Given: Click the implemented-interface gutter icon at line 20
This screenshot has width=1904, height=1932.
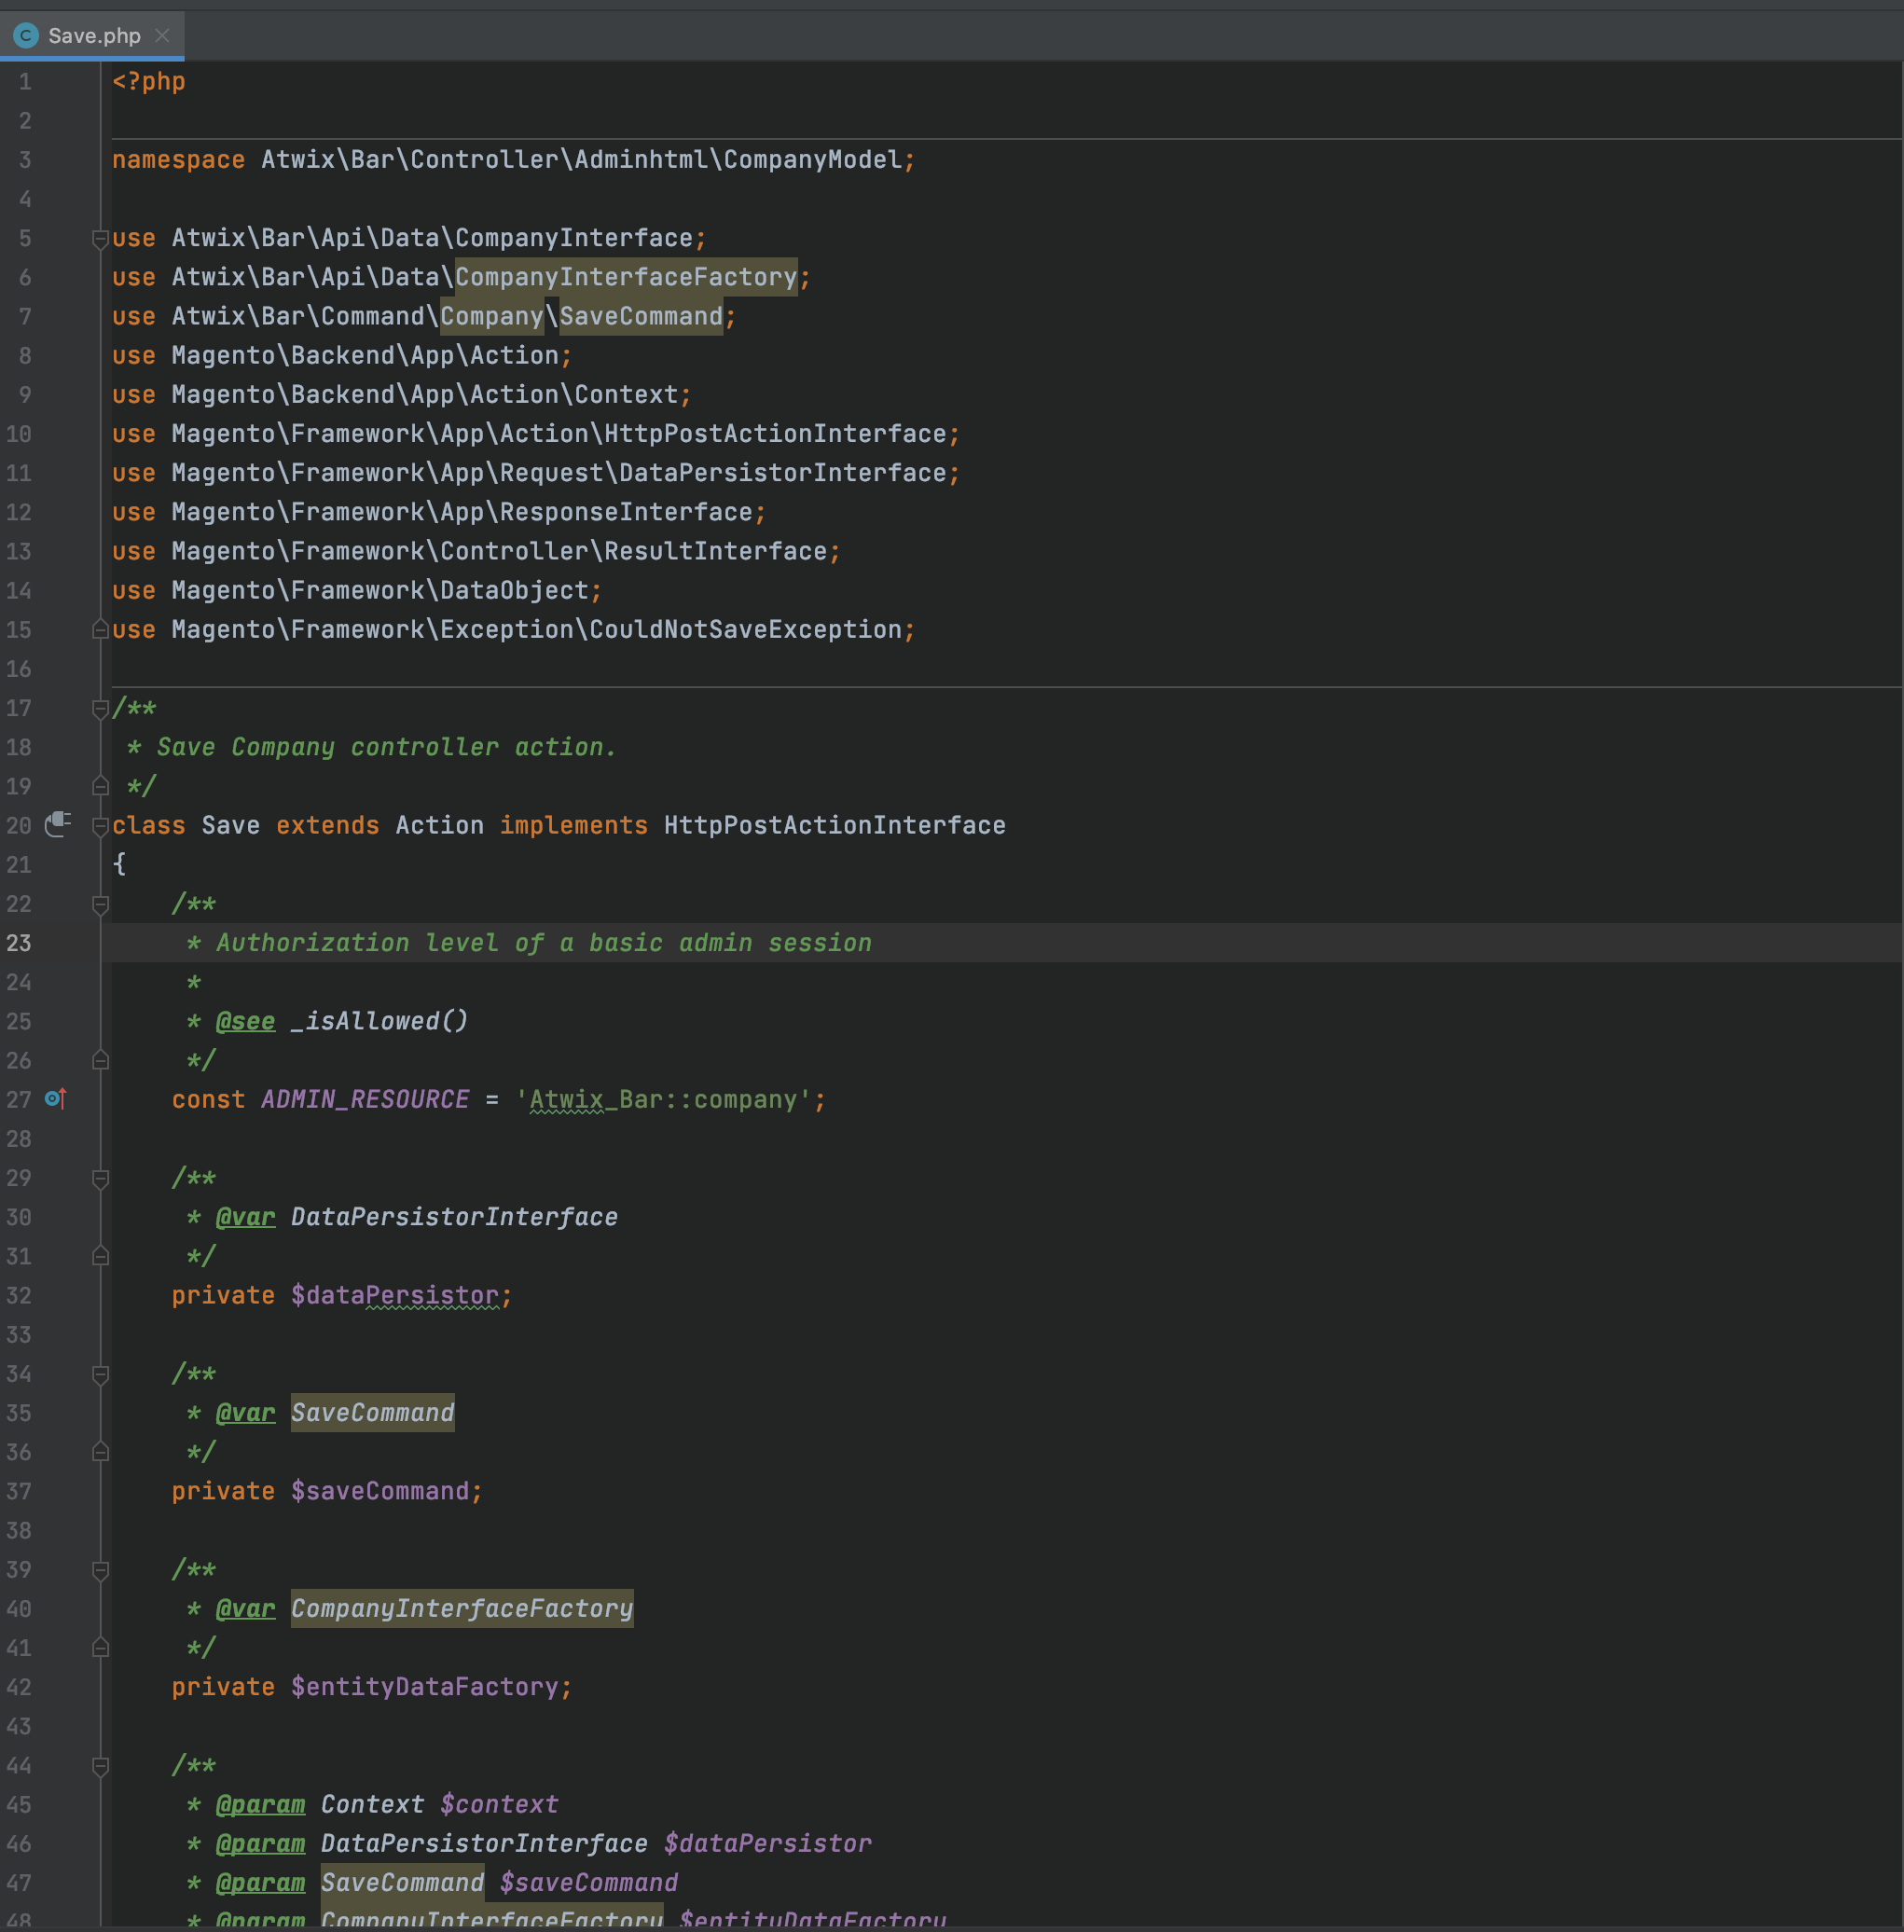Looking at the screenshot, I should pyautogui.click(x=57, y=824).
